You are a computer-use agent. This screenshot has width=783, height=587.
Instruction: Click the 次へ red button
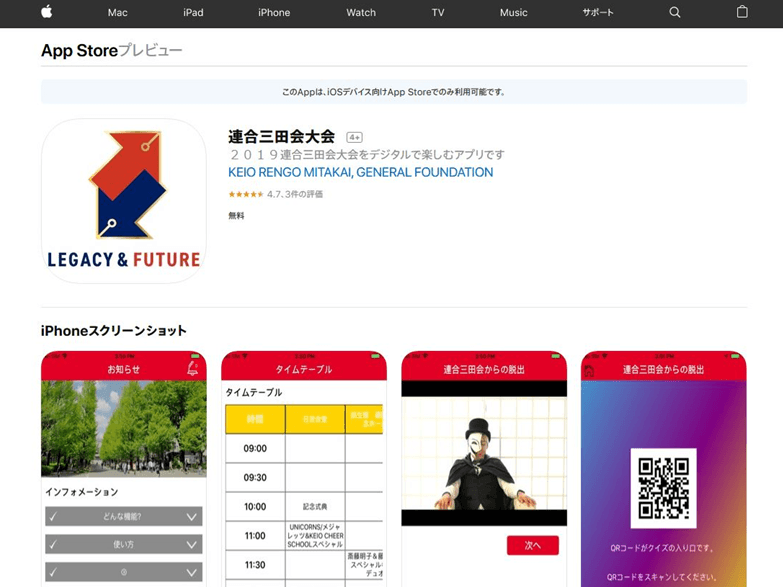[533, 546]
